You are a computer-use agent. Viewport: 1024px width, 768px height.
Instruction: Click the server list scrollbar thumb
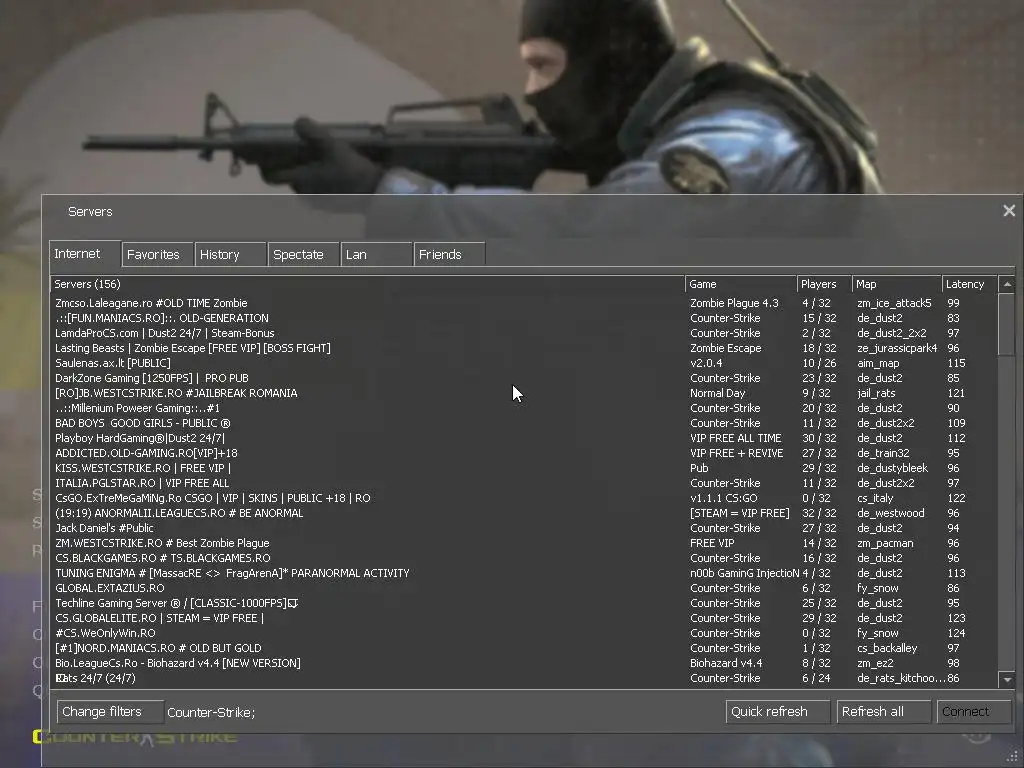[x=1007, y=325]
